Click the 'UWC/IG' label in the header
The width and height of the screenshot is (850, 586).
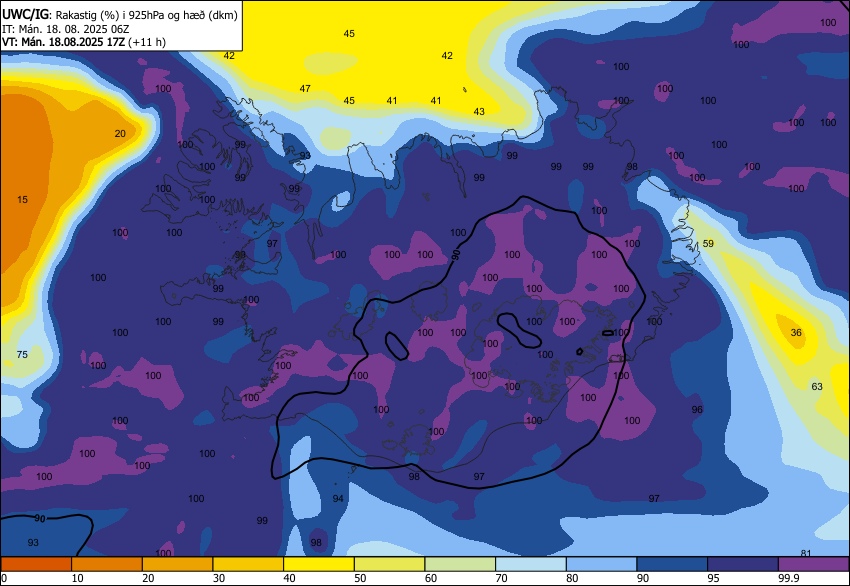coord(25,15)
